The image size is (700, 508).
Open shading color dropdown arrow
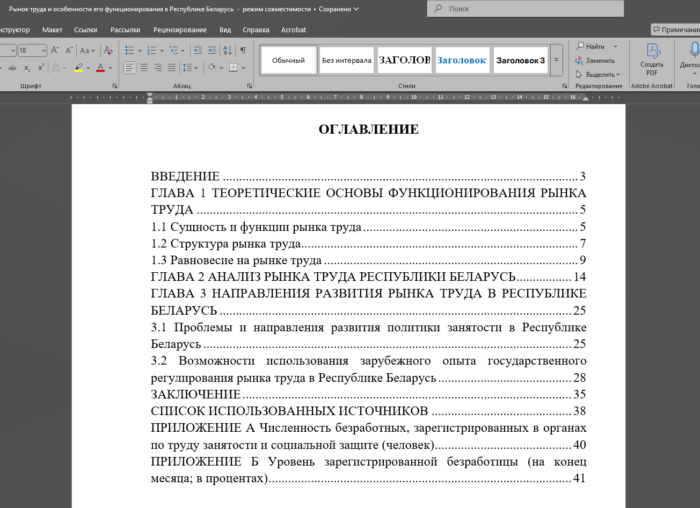[x=221, y=68]
